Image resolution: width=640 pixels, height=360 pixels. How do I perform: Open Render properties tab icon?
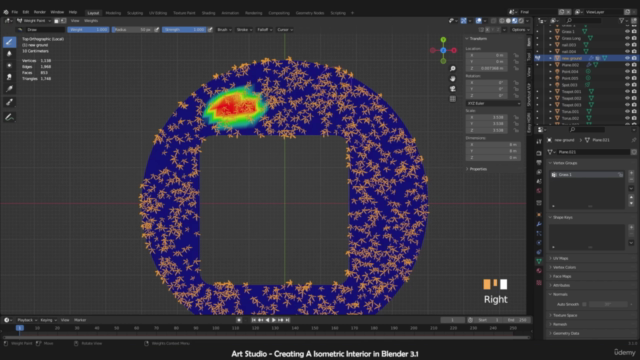tap(539, 153)
